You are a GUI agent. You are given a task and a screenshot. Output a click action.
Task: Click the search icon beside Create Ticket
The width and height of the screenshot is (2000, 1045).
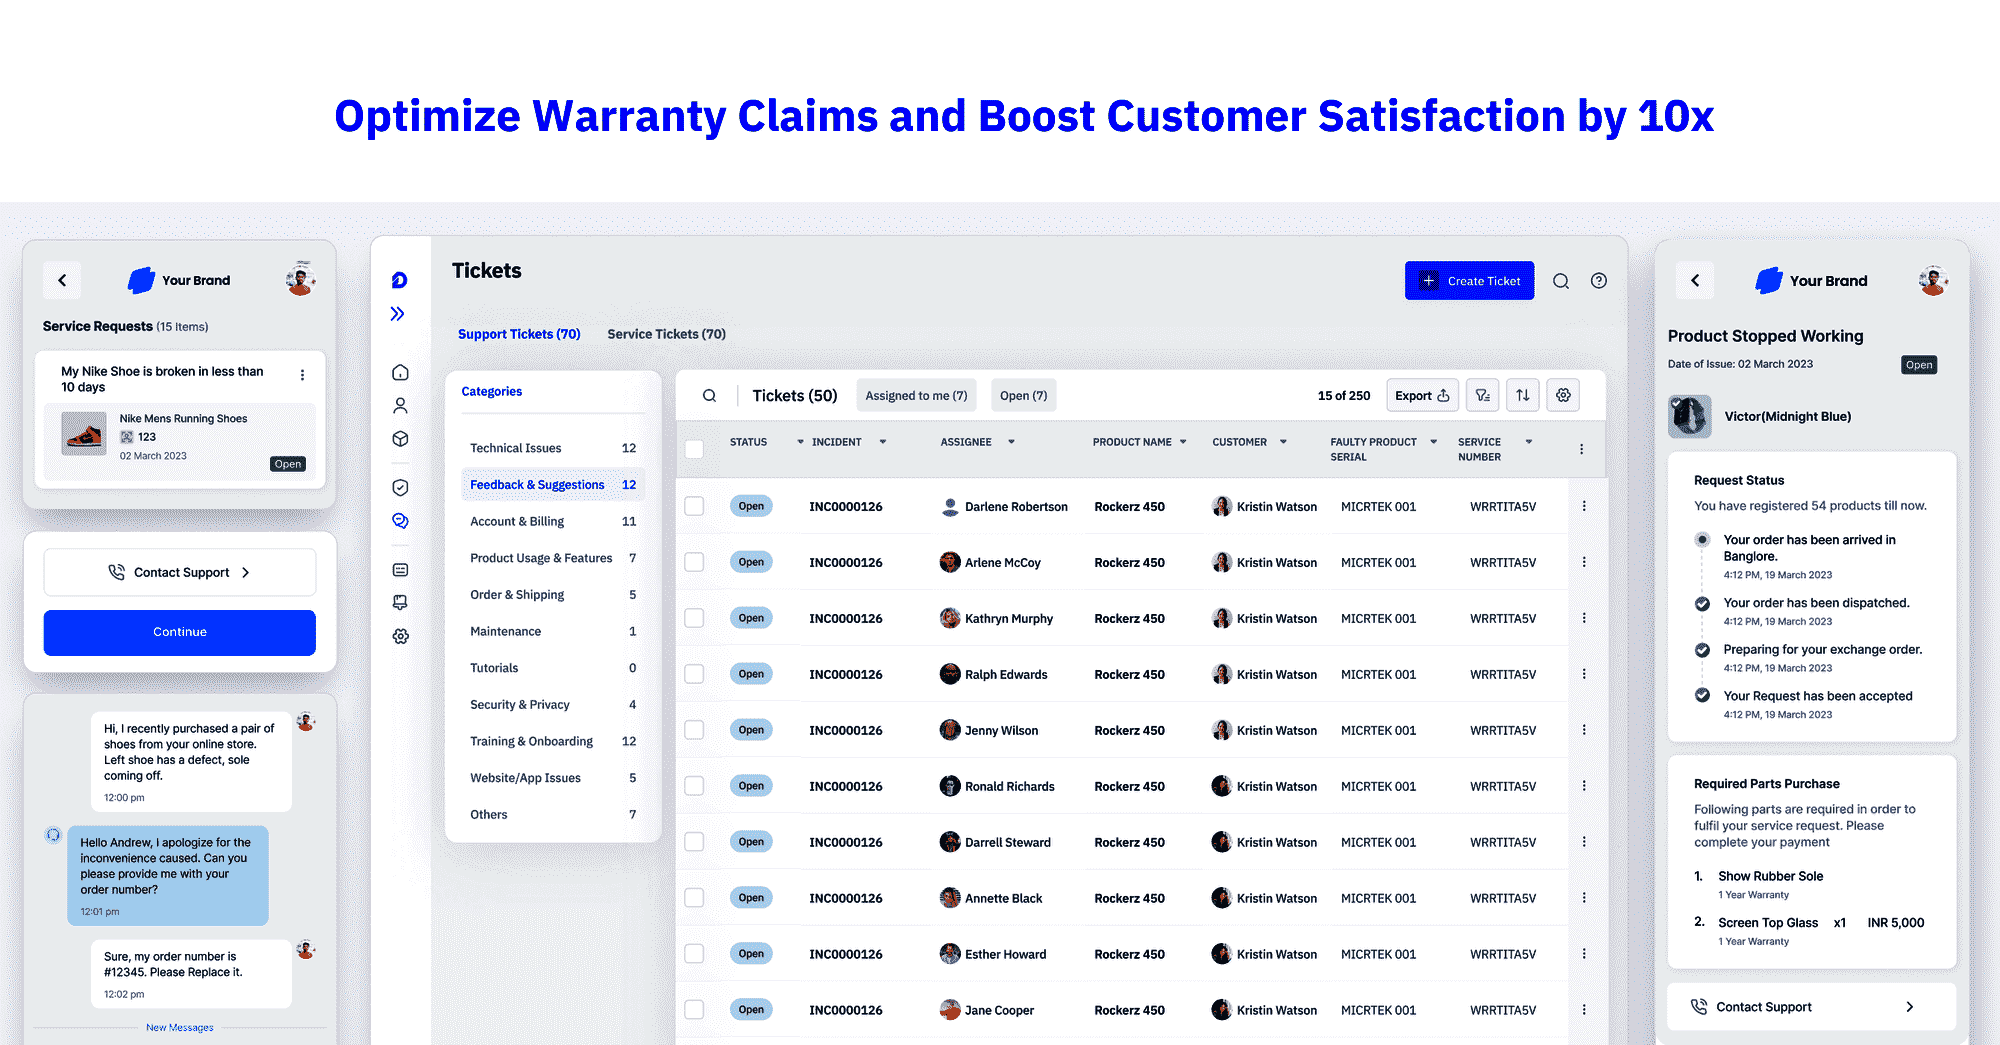pyautogui.click(x=1560, y=281)
